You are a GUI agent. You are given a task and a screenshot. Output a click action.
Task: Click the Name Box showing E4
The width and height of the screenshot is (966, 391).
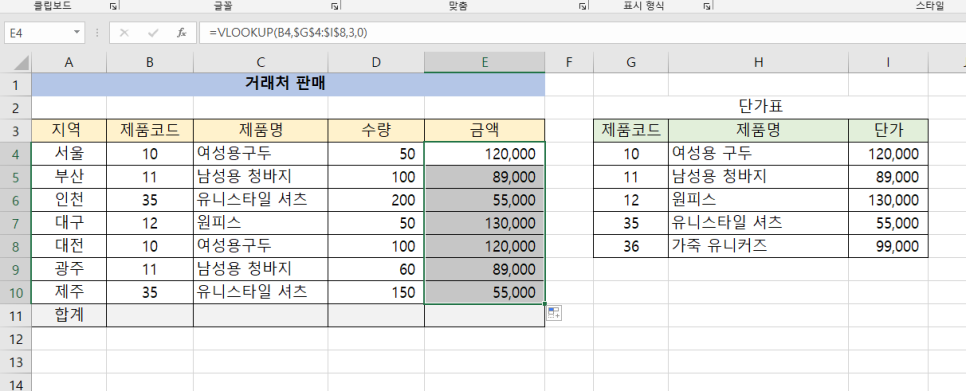click(38, 32)
